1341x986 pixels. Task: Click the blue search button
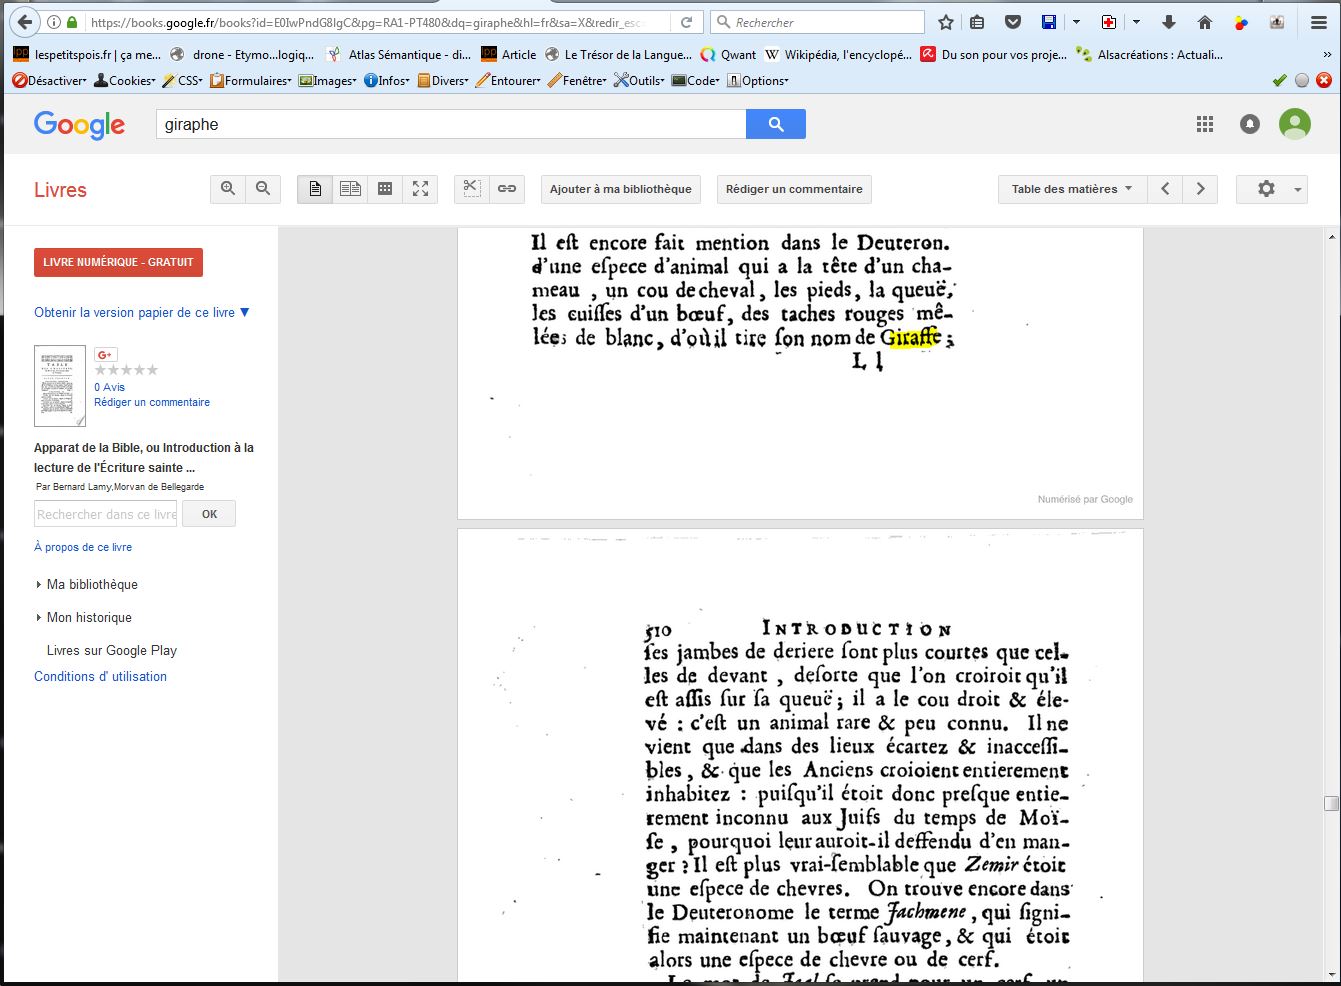pyautogui.click(x=775, y=124)
